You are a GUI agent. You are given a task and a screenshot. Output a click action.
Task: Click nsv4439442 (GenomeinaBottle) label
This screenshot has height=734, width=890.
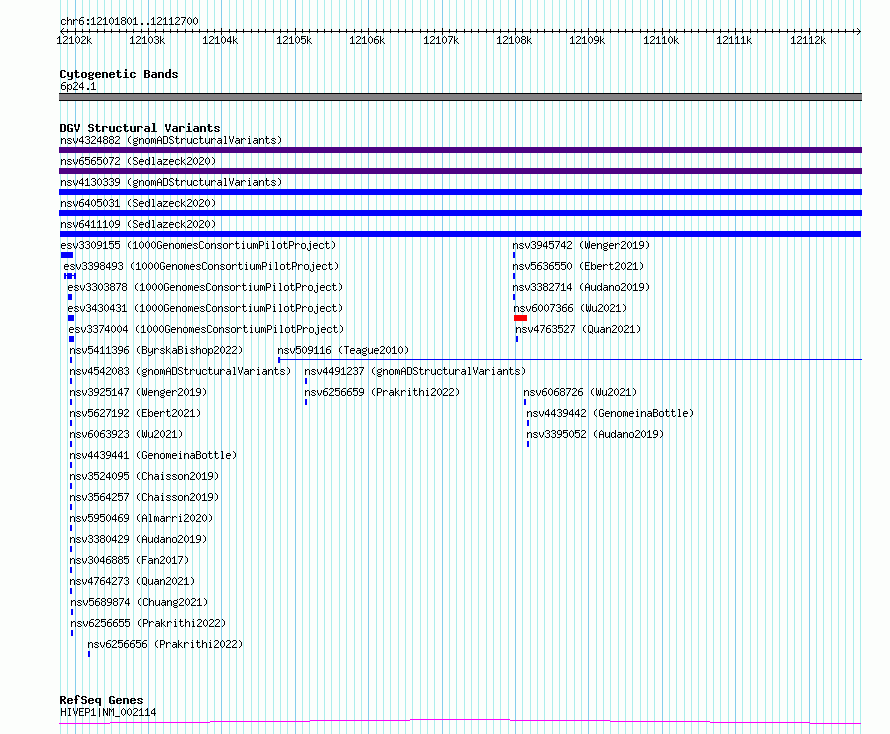point(610,413)
